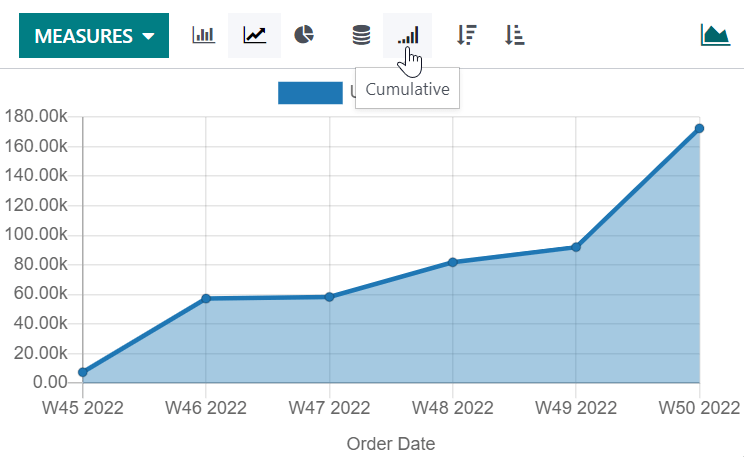Click the W49 2022 data point
The width and height of the screenshot is (744, 457).
[576, 247]
